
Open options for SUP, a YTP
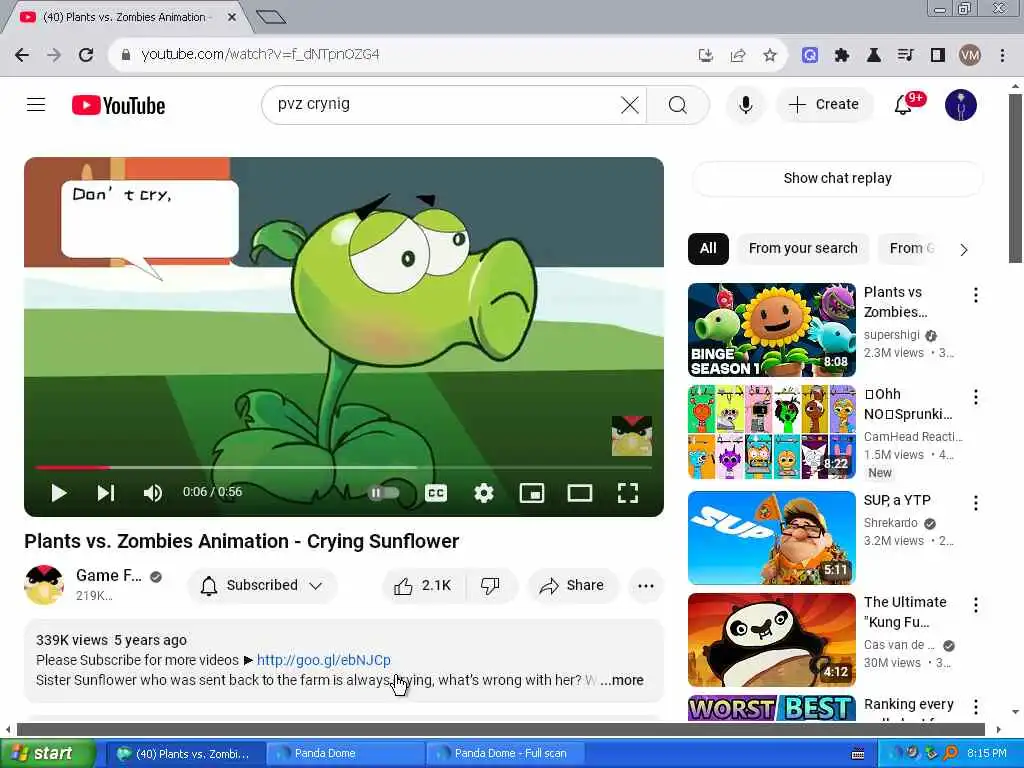(x=976, y=503)
